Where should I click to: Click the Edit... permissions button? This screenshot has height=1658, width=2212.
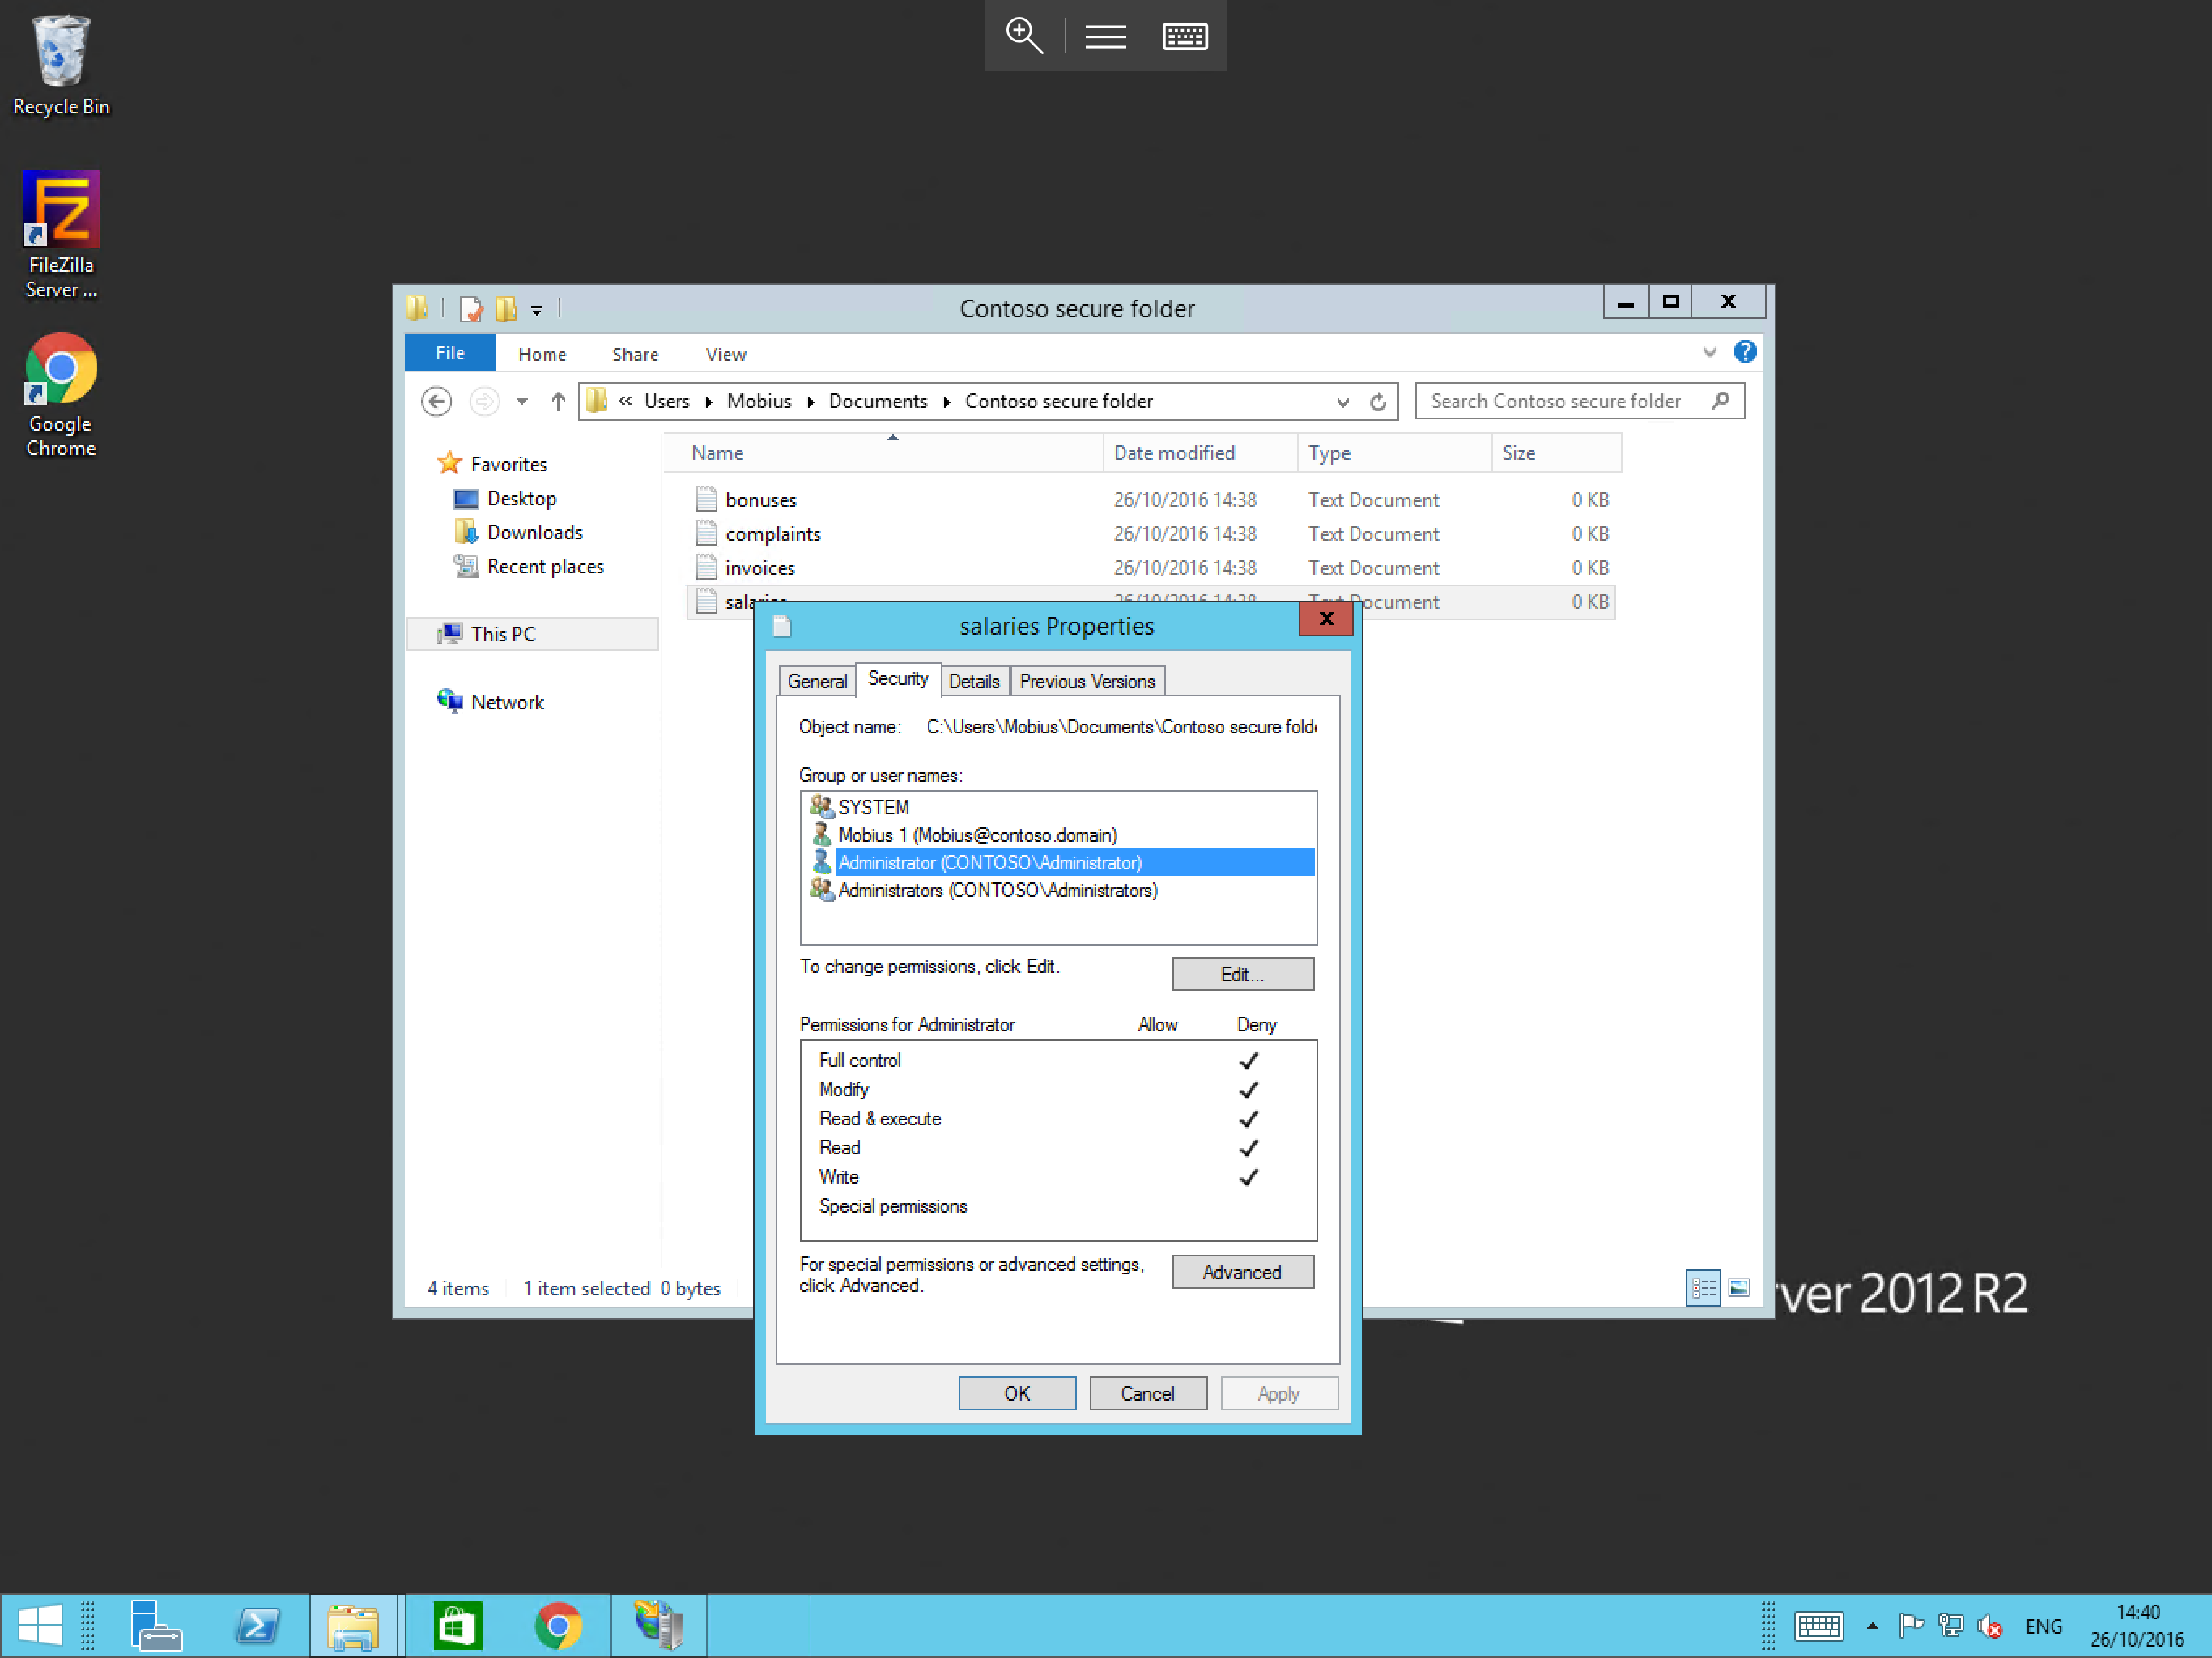(1242, 974)
